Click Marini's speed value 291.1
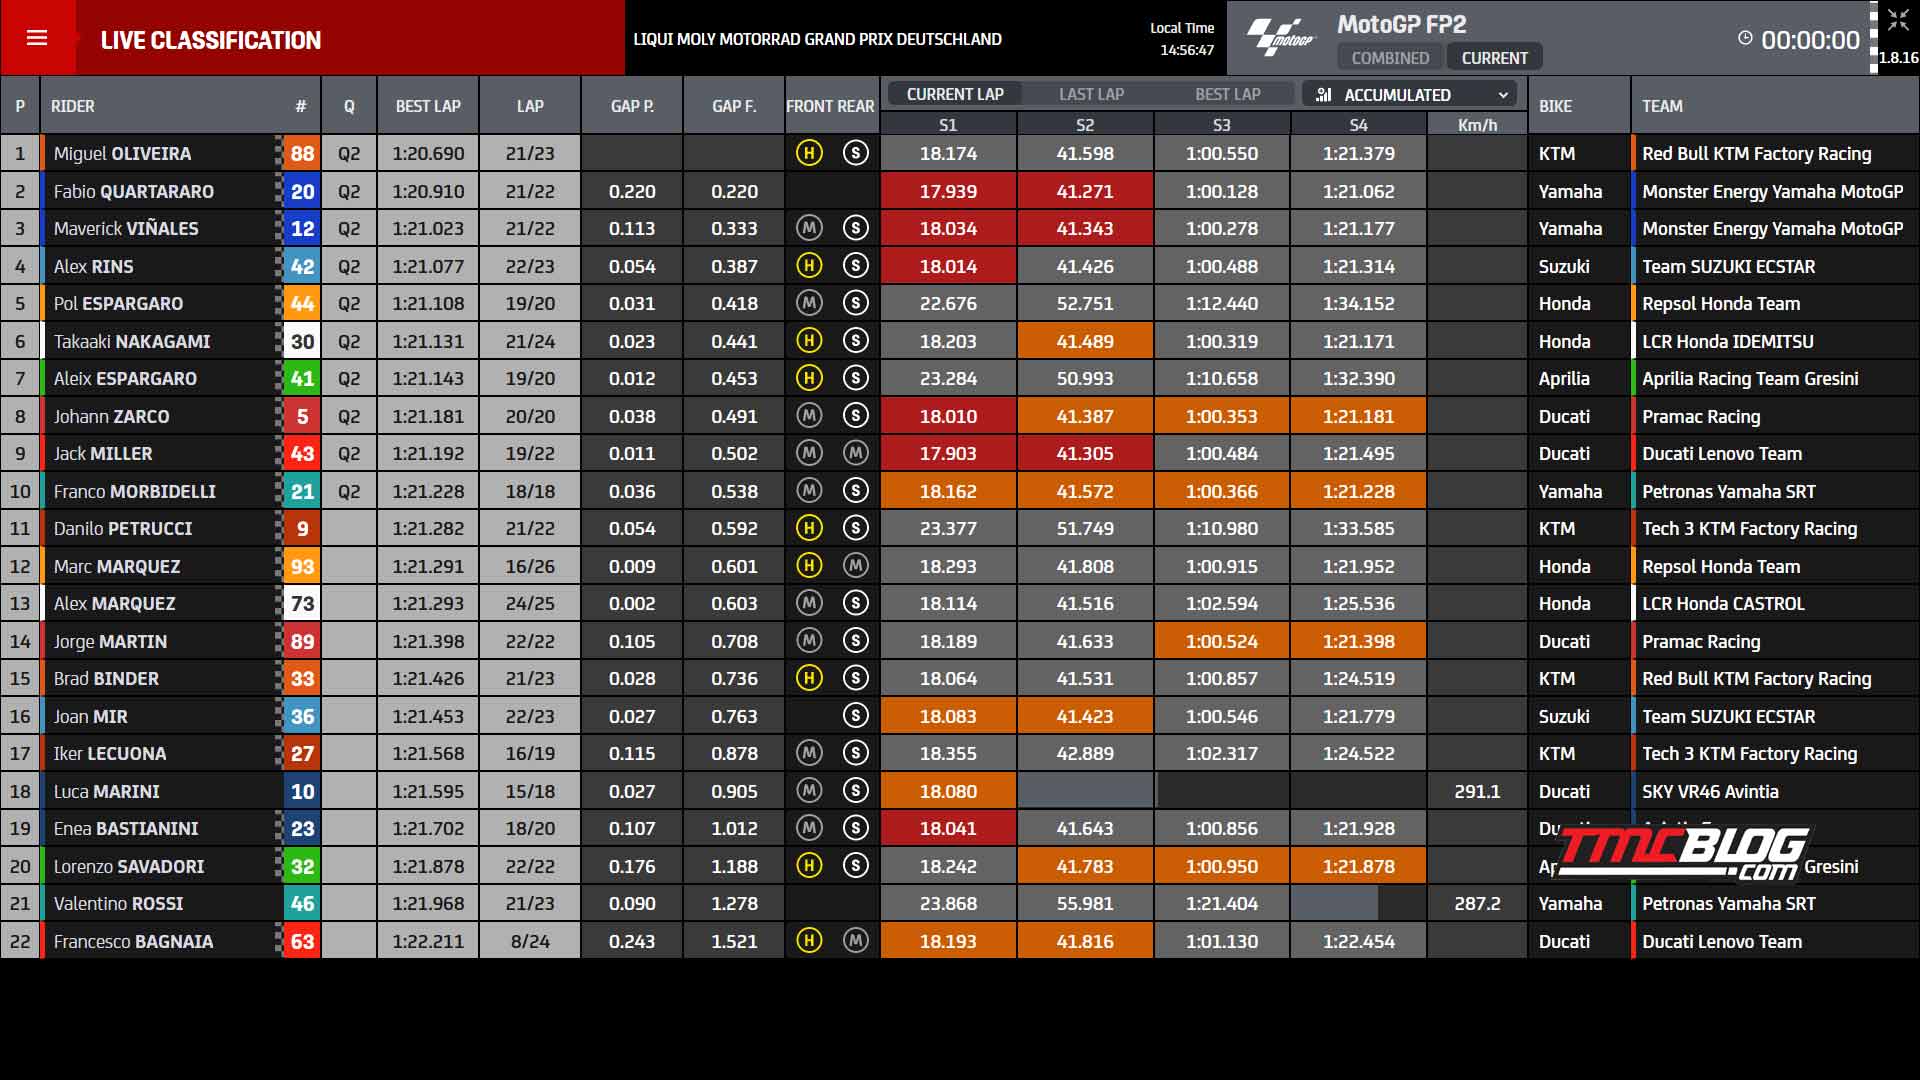The width and height of the screenshot is (1920, 1080). pos(1477,791)
